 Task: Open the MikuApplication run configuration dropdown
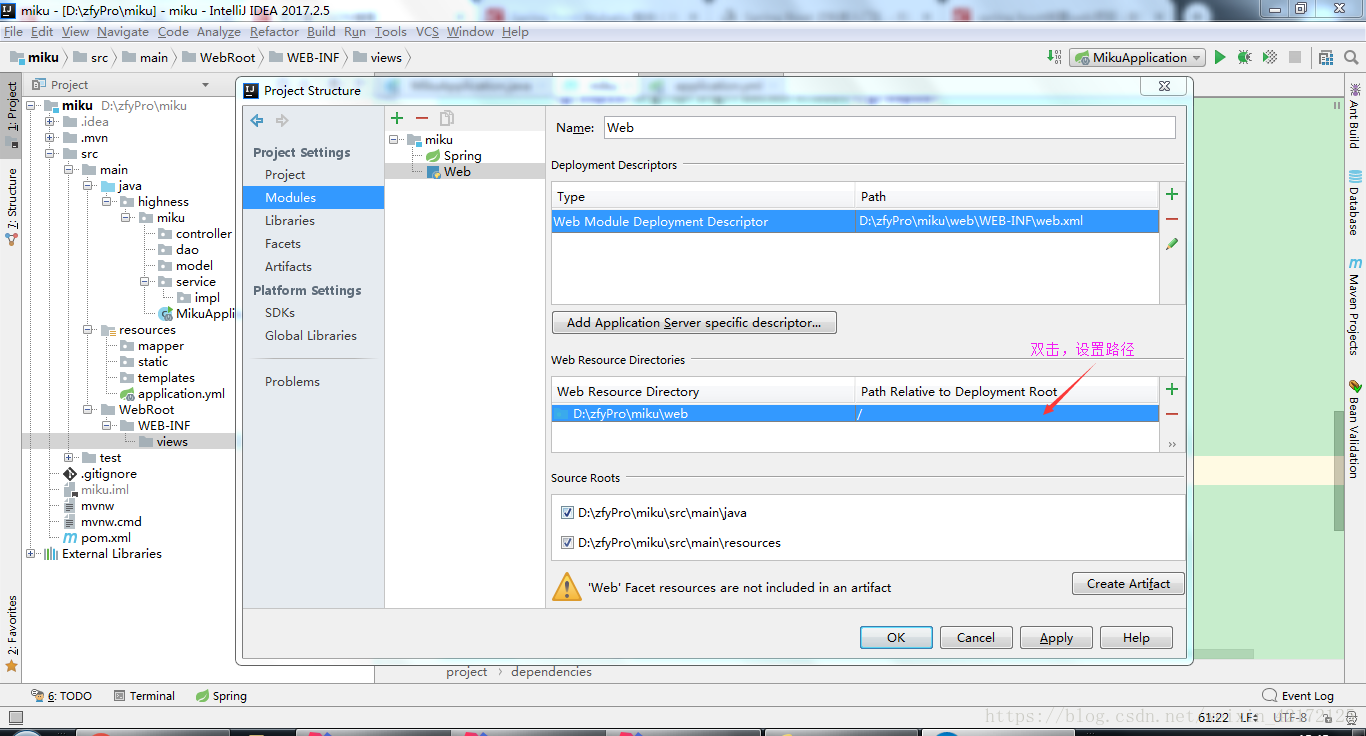click(1137, 58)
